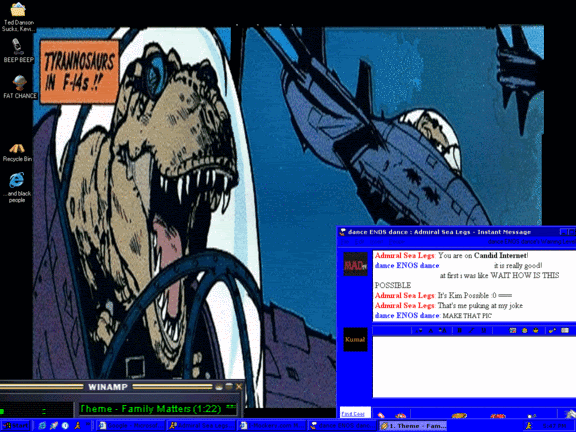The height and width of the screenshot is (432, 576).
Task: Toggle italic formatting in the IM toolbar
Action: (471, 331)
